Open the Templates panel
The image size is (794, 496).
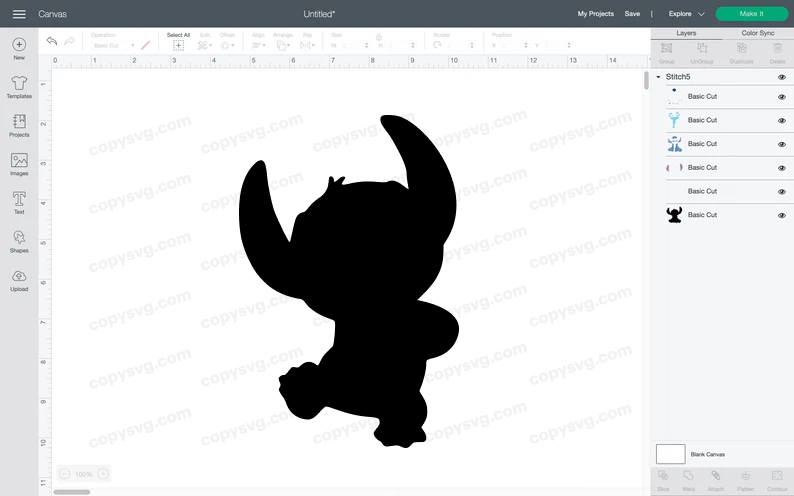pyautogui.click(x=19, y=87)
